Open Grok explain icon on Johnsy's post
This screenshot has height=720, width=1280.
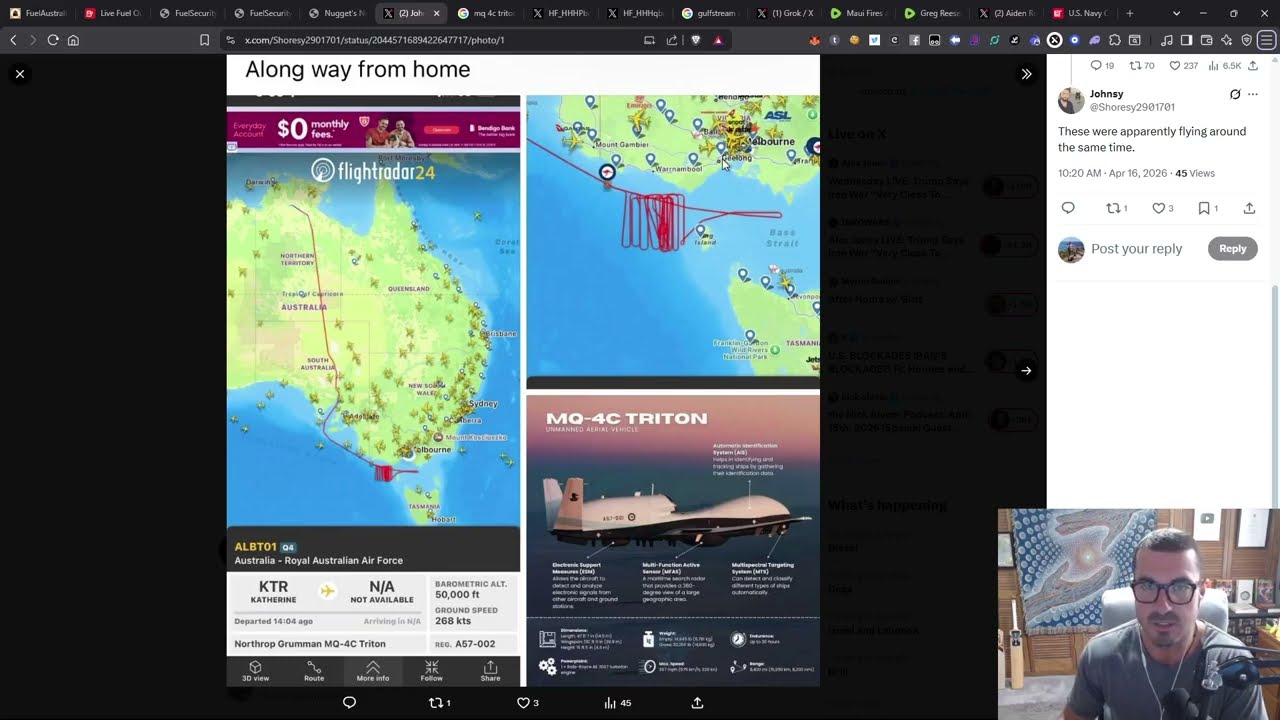(1235, 94)
